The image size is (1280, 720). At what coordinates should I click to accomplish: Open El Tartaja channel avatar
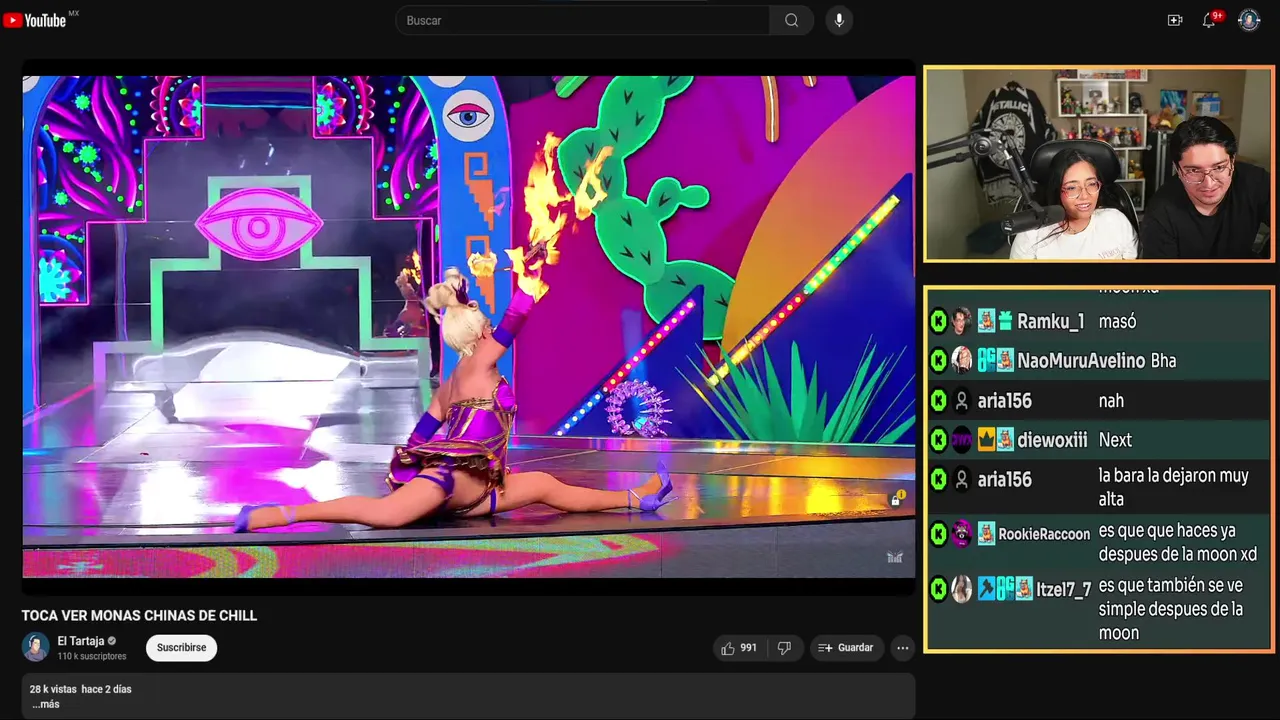coord(36,647)
